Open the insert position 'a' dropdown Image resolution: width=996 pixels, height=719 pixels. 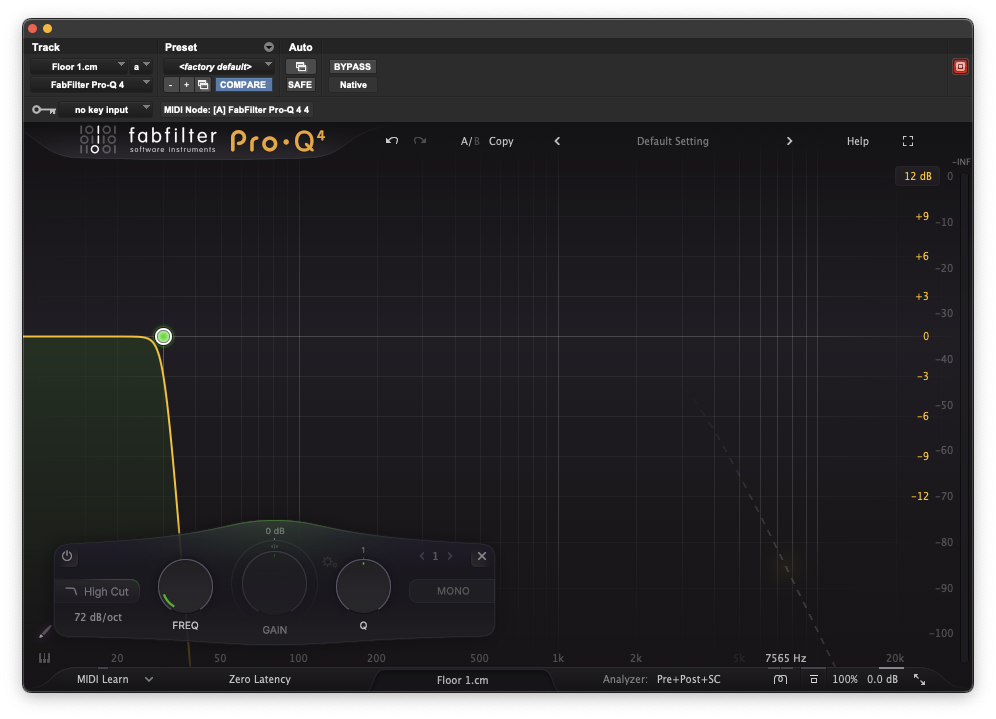[141, 67]
